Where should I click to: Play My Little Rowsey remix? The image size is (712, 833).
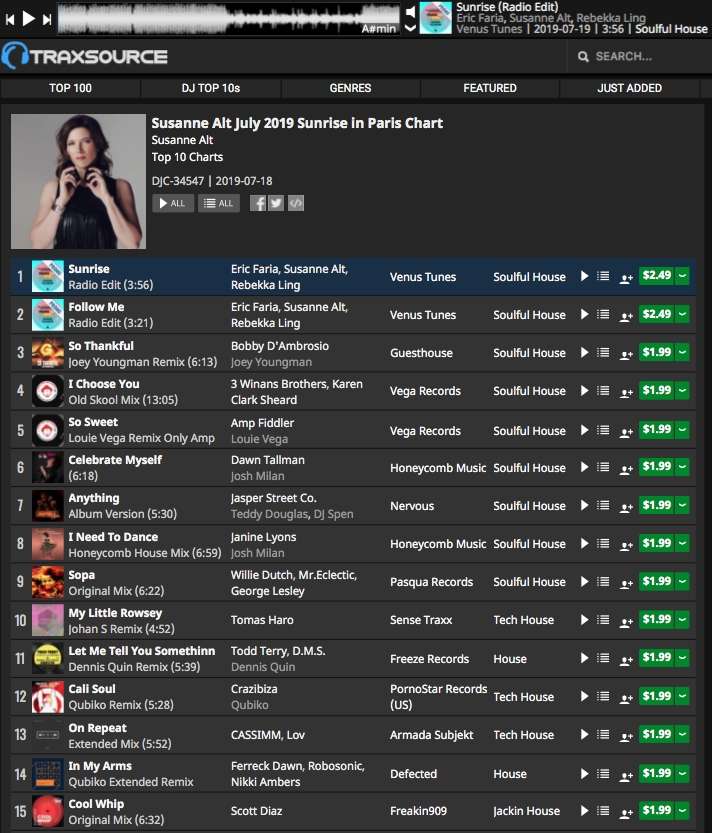coord(584,619)
